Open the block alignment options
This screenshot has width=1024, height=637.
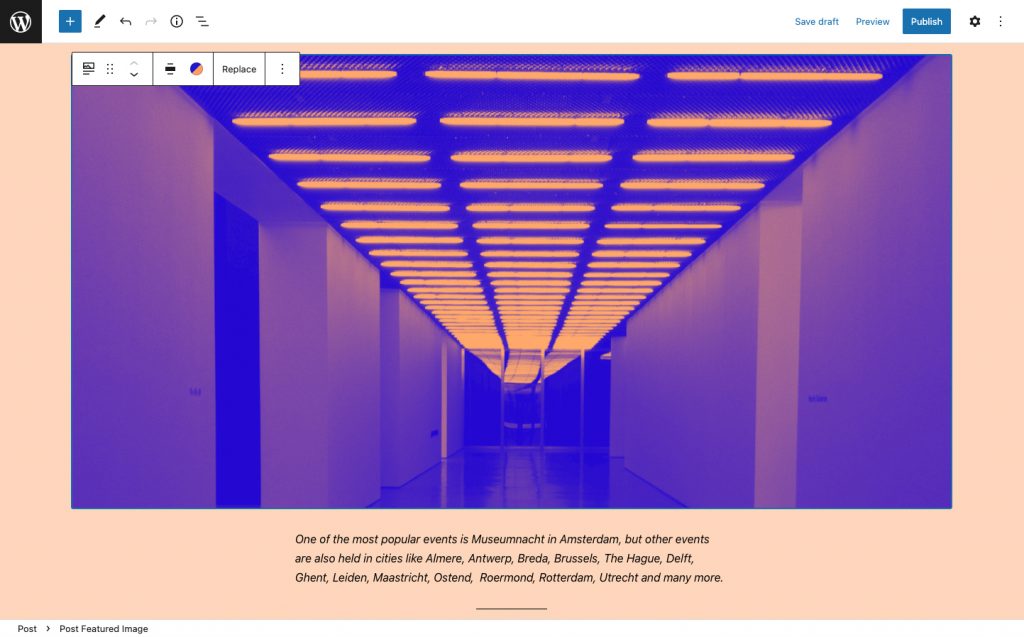tap(170, 69)
